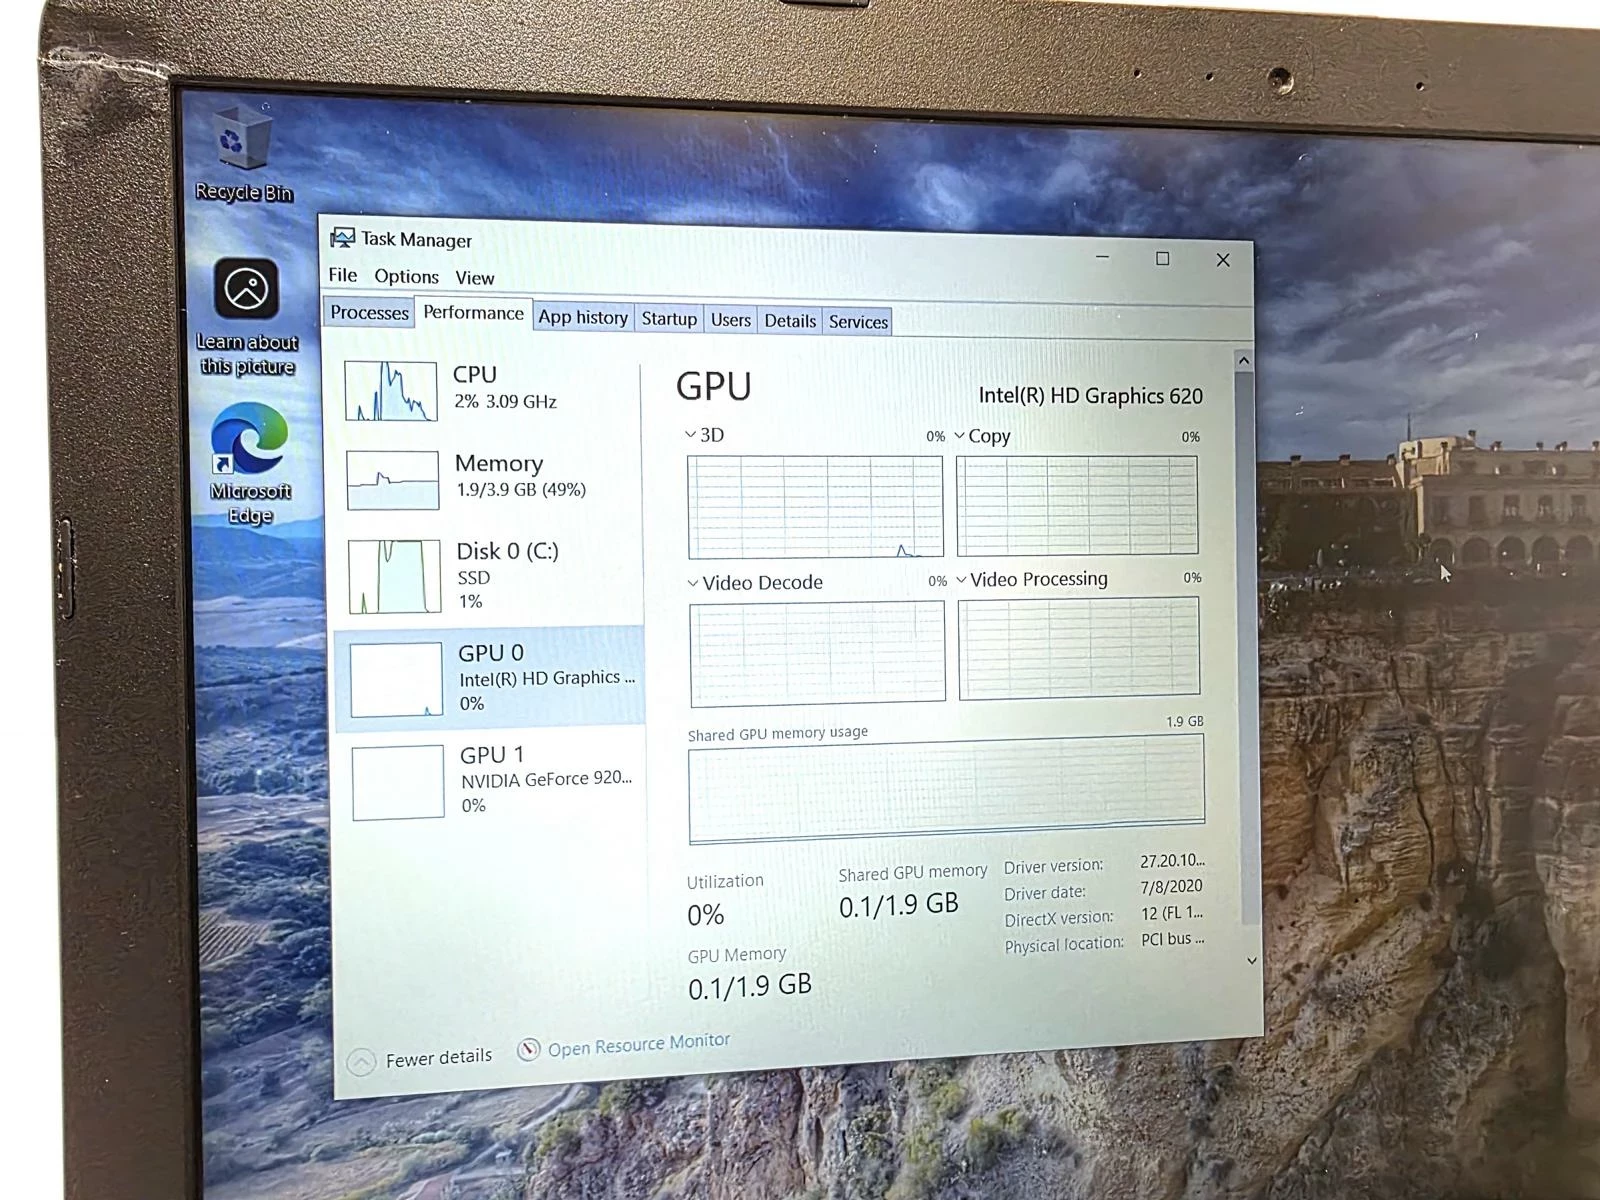Viewport: 1600px width, 1200px height.
Task: Click the 3D usage graph
Action: tap(815, 507)
